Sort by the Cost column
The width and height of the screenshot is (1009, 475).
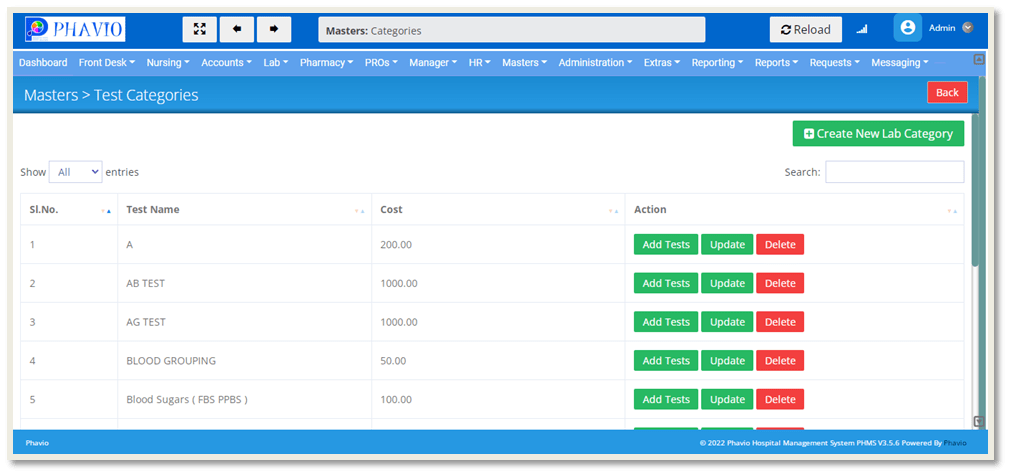[x=498, y=209]
